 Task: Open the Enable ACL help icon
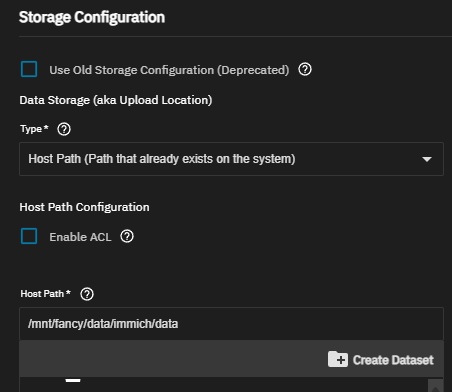127,237
